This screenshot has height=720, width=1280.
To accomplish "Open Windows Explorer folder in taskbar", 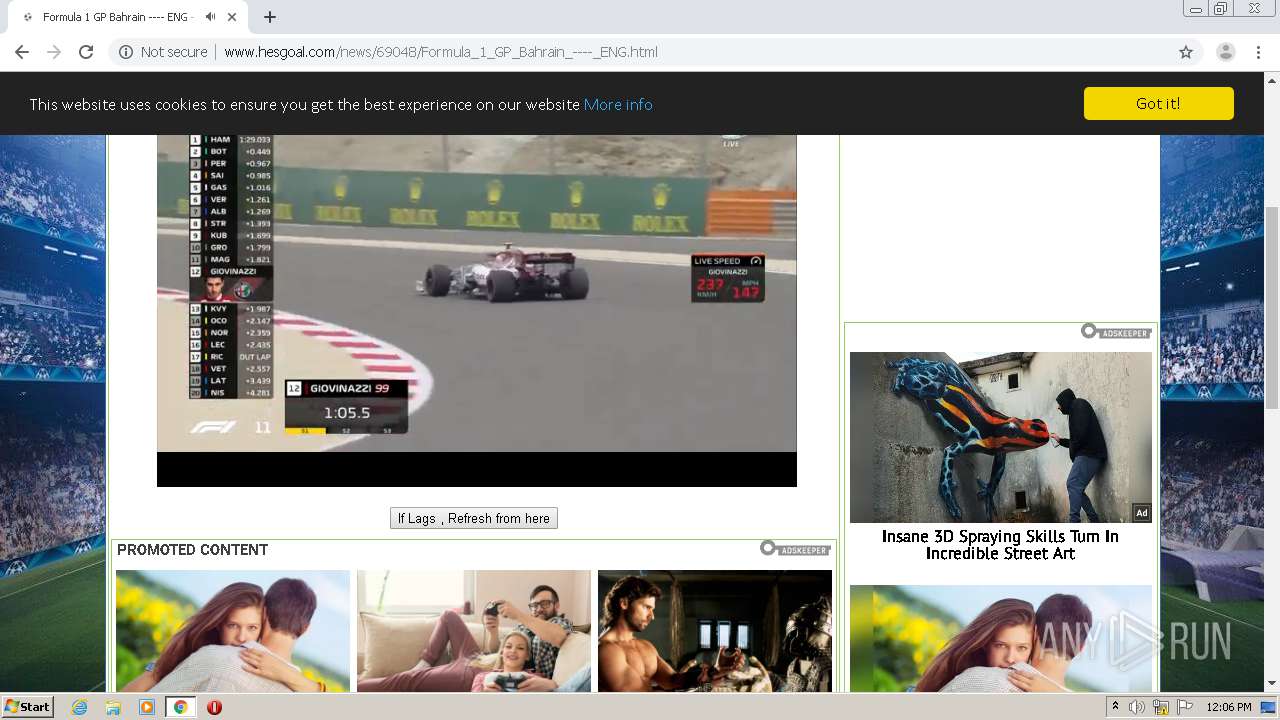I will pos(113,707).
